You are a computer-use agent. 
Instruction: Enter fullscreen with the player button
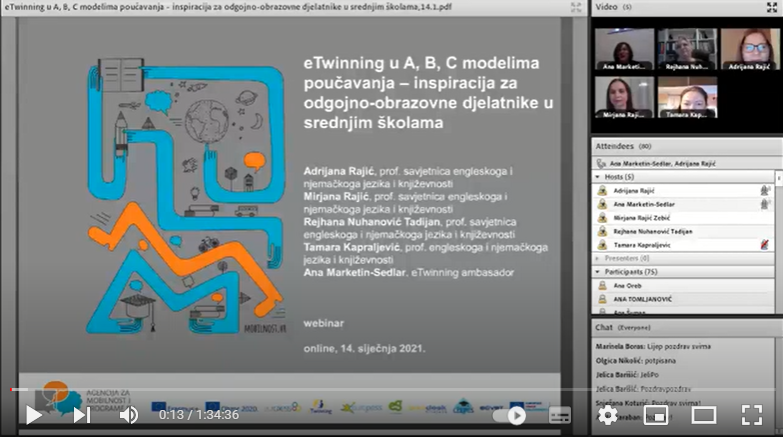752,415
